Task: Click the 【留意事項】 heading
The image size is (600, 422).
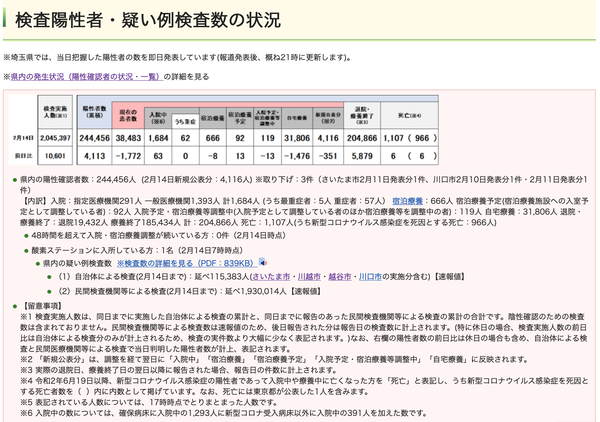Action: [x=41, y=306]
